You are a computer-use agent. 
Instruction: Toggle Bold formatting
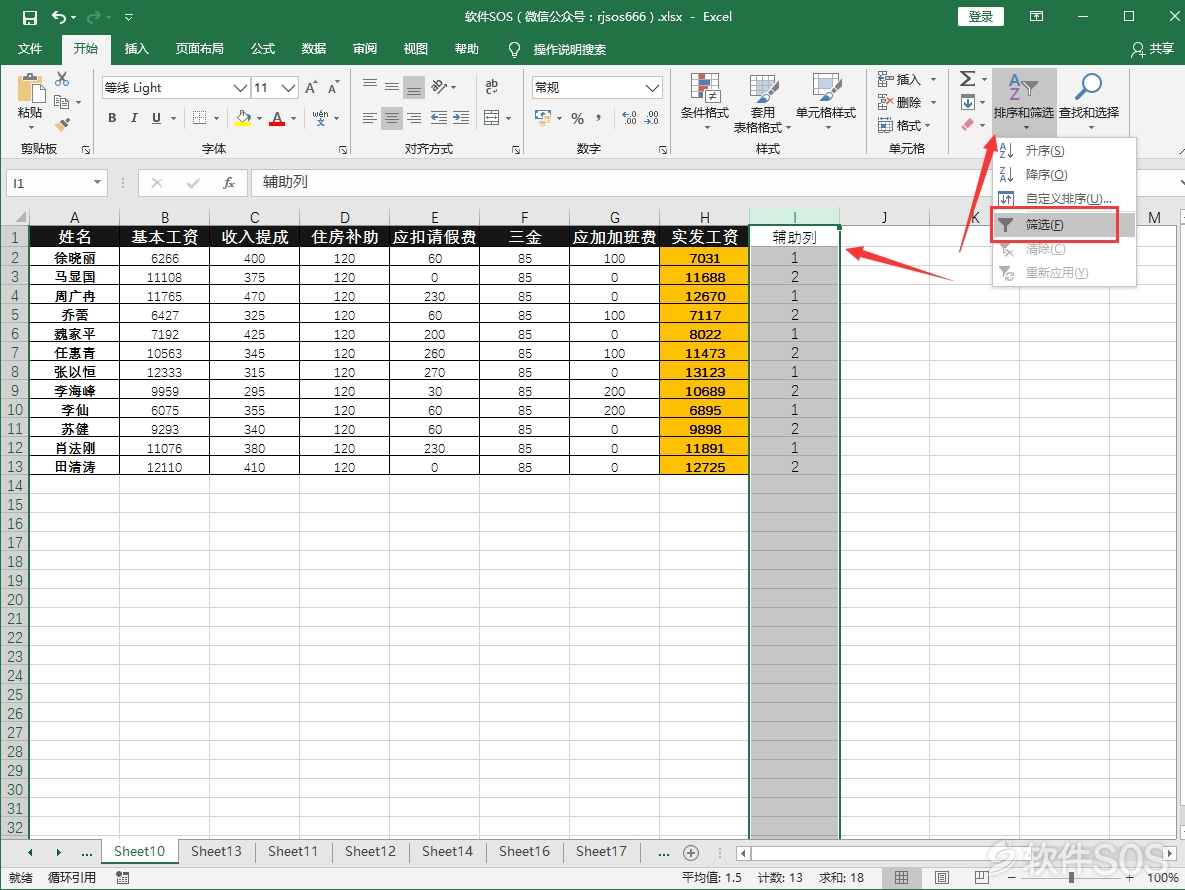[112, 118]
